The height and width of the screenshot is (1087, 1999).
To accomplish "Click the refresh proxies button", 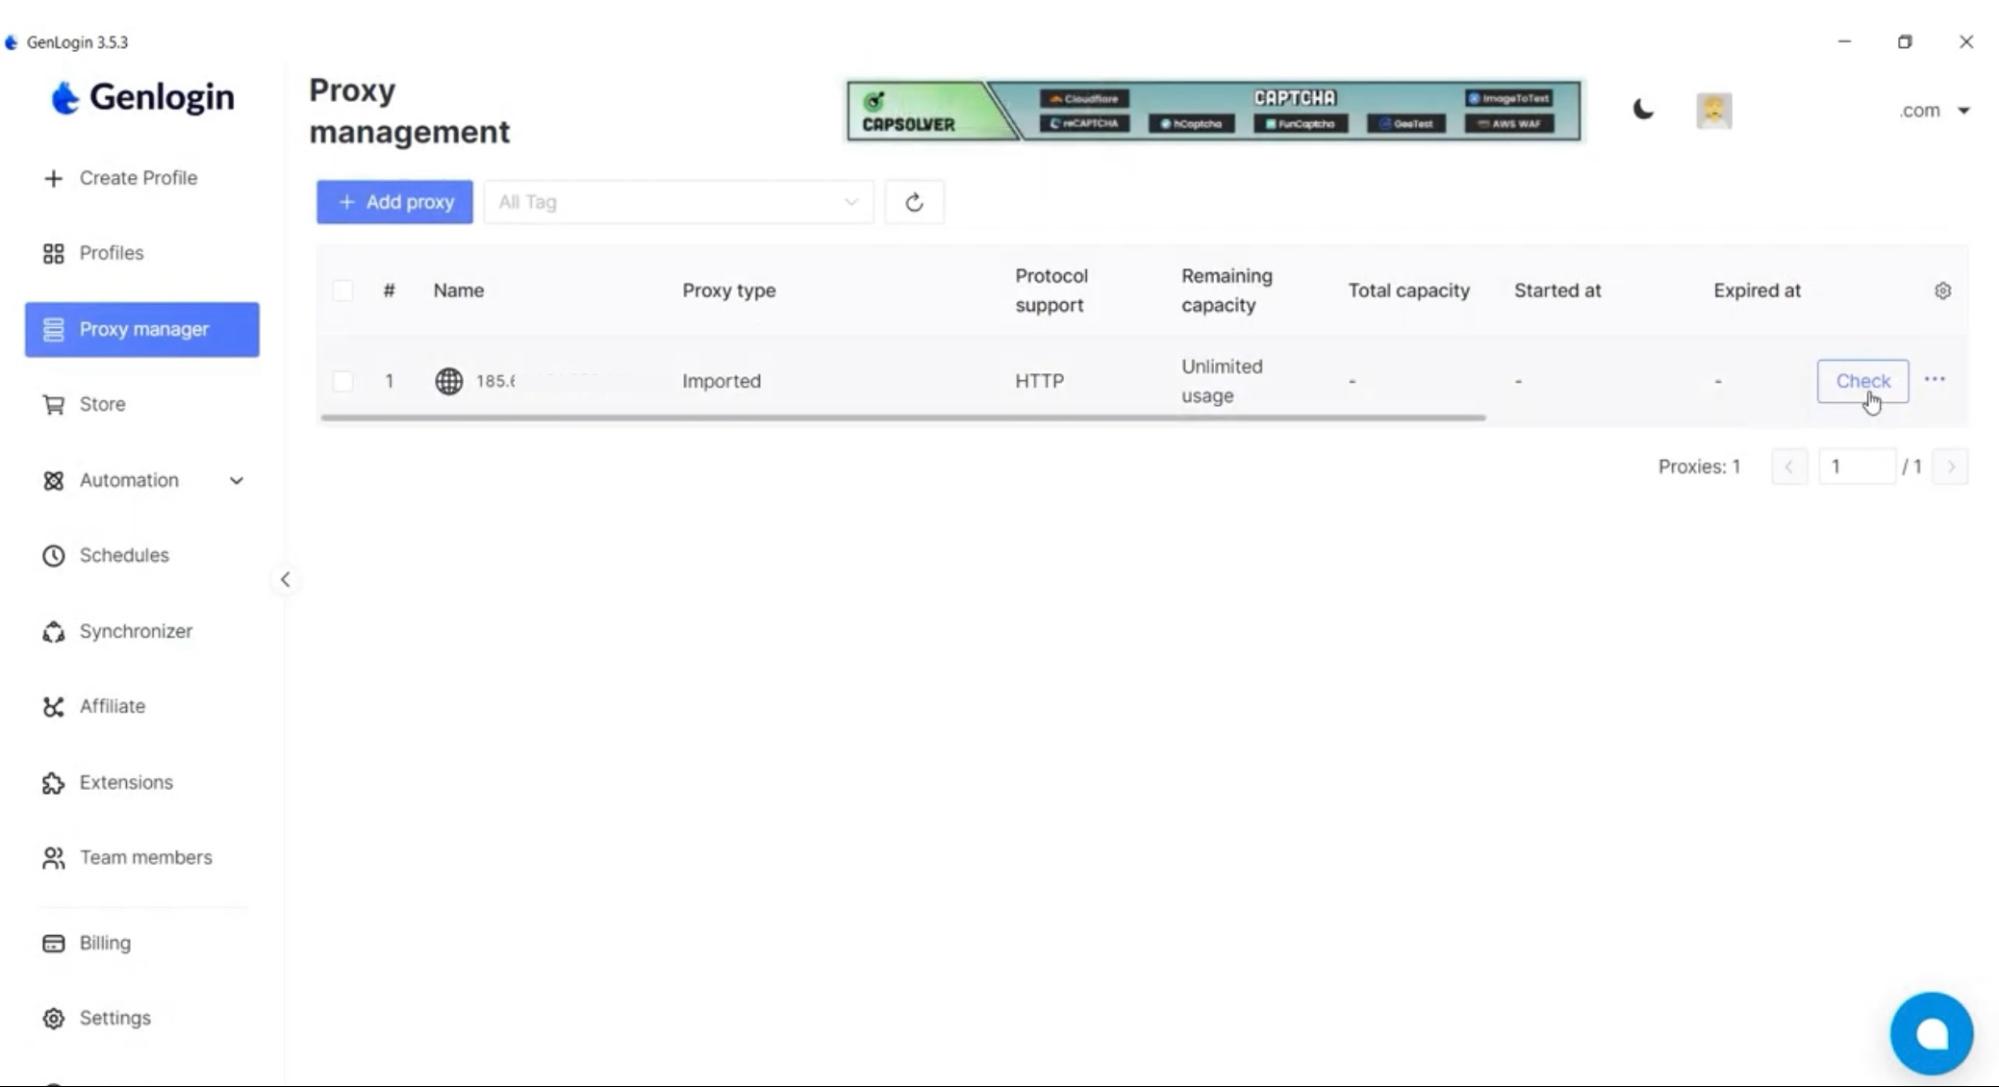I will click(x=915, y=202).
